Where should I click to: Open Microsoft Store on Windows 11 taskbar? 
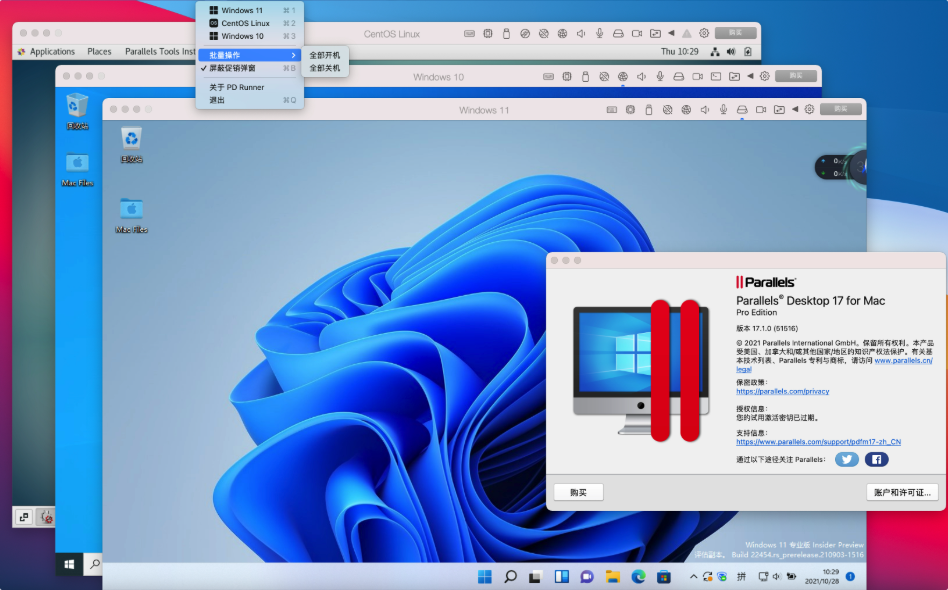click(x=664, y=577)
